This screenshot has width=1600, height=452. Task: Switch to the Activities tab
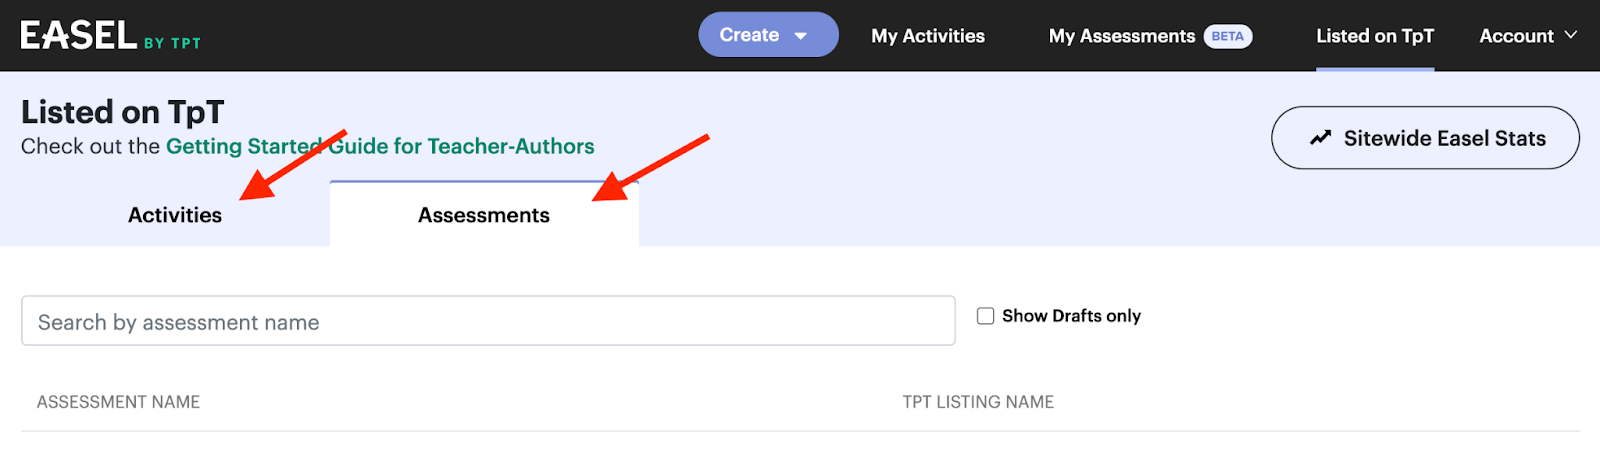click(x=175, y=215)
